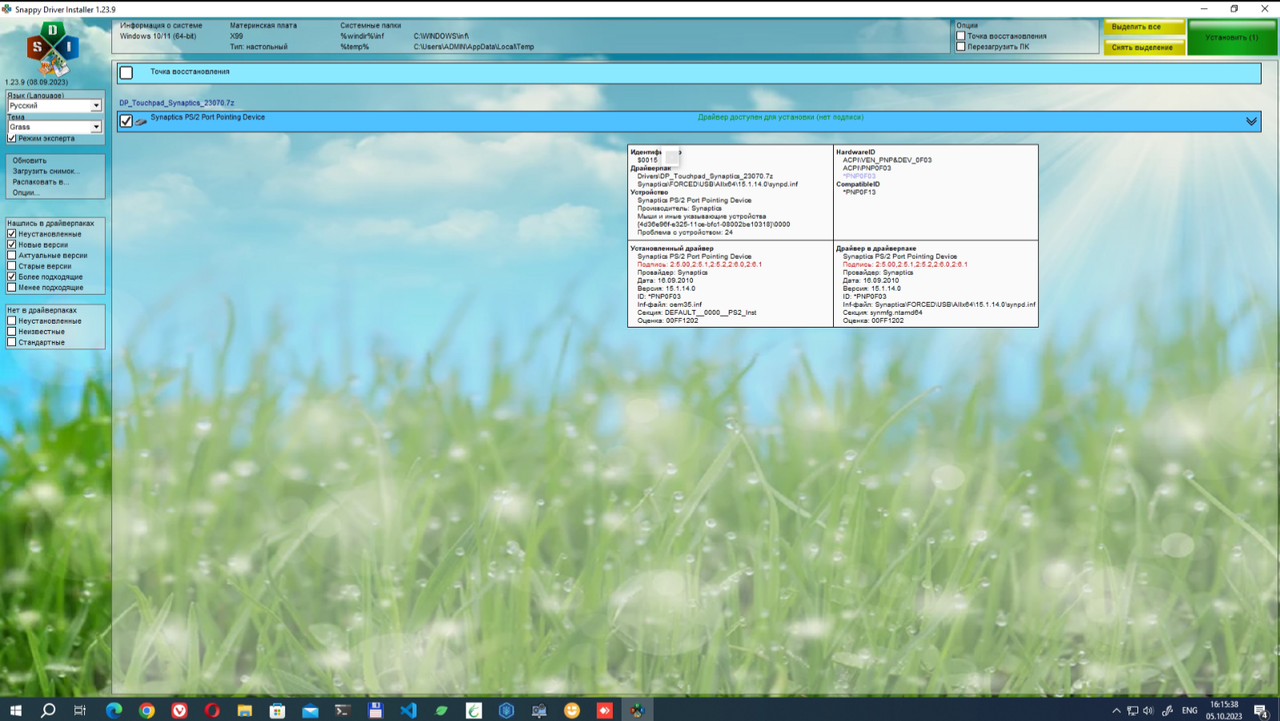
Task: Open Windows taskbar search
Action: [x=48, y=710]
